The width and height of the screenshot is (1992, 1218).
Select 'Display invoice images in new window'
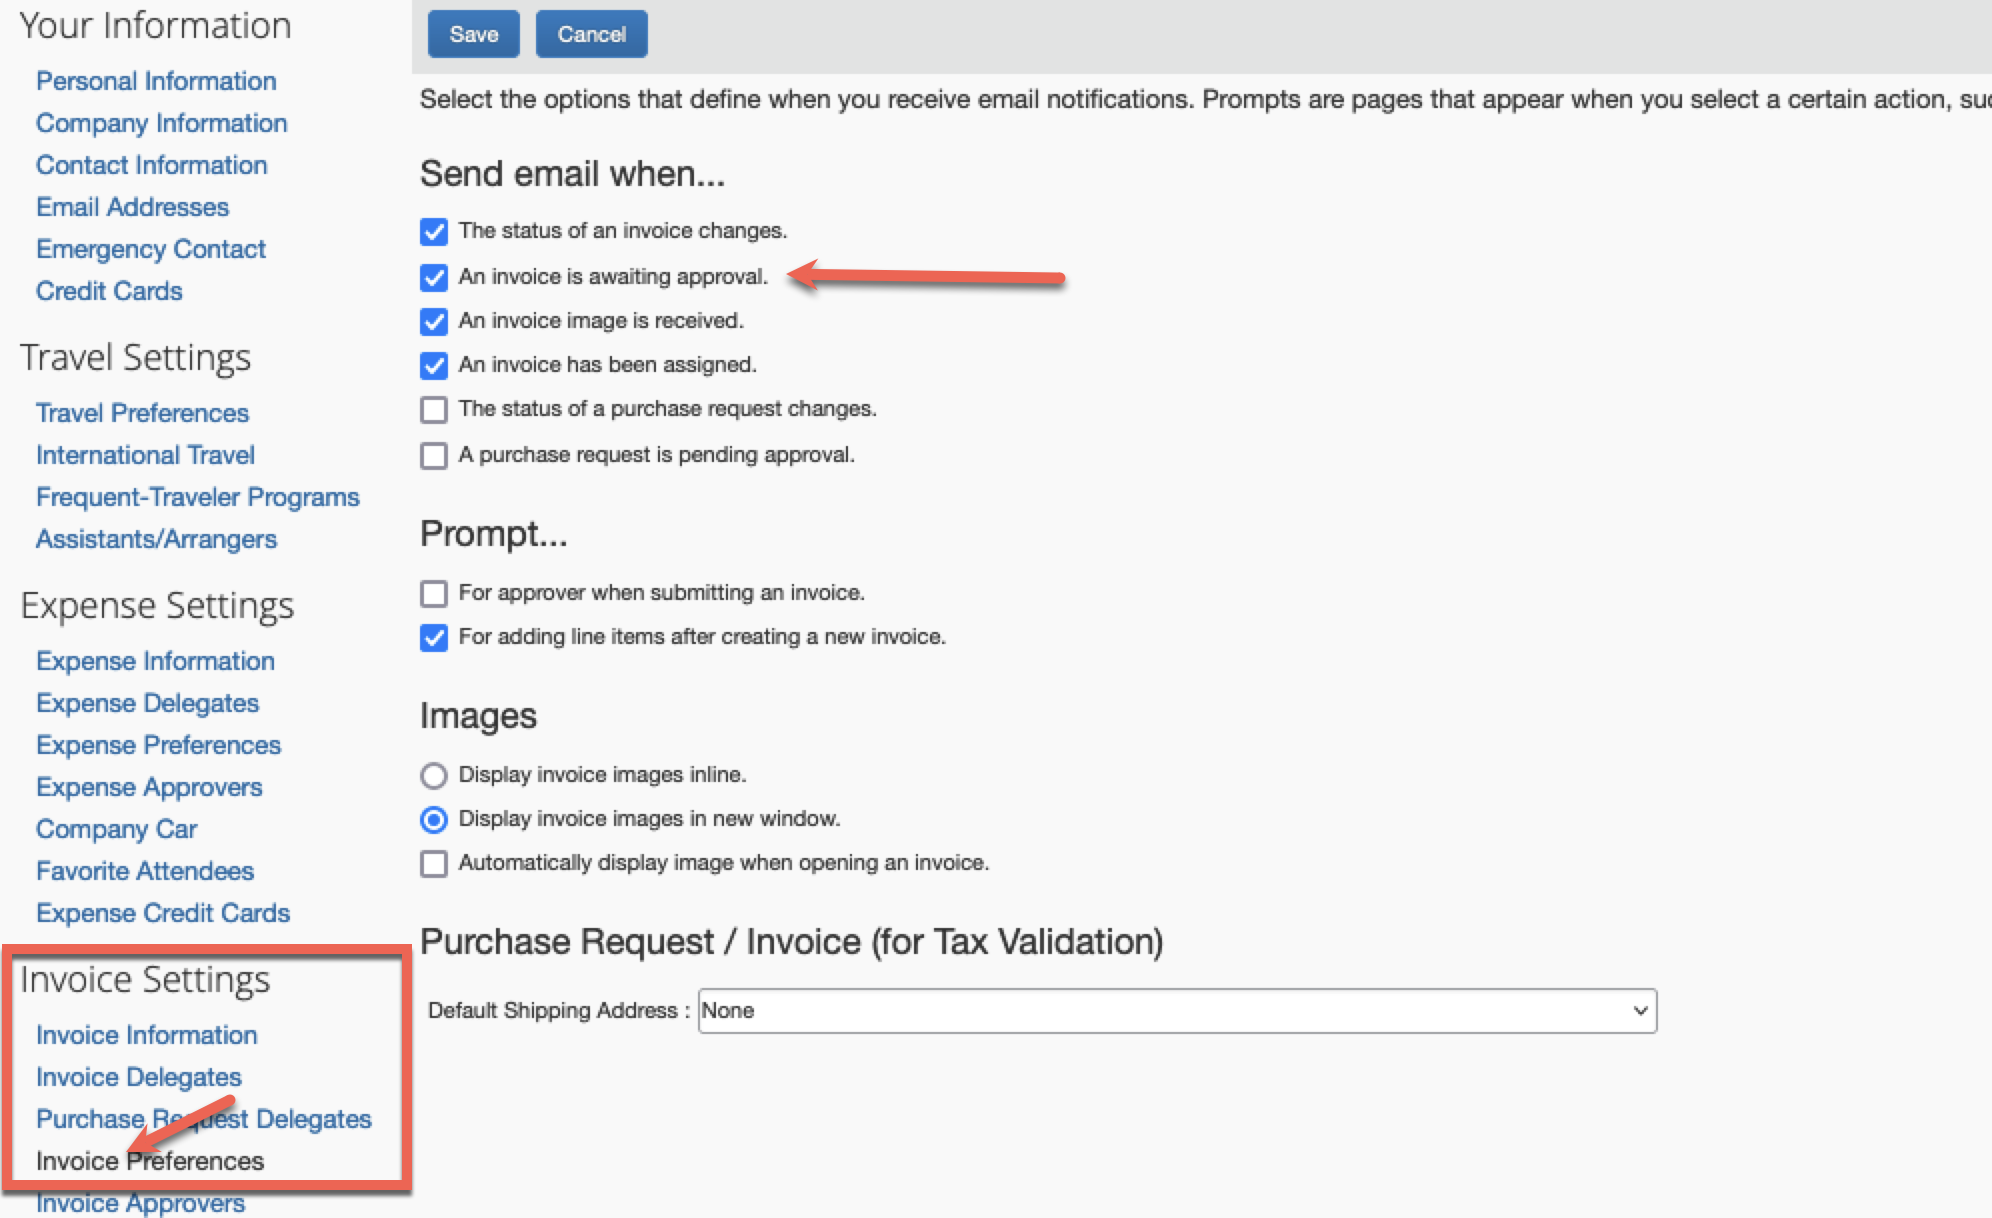(x=434, y=819)
